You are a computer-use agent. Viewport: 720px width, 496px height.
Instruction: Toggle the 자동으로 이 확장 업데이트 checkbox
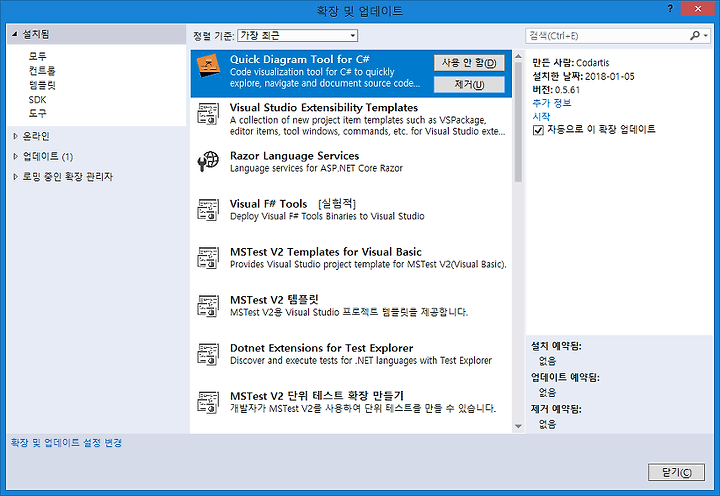(538, 130)
